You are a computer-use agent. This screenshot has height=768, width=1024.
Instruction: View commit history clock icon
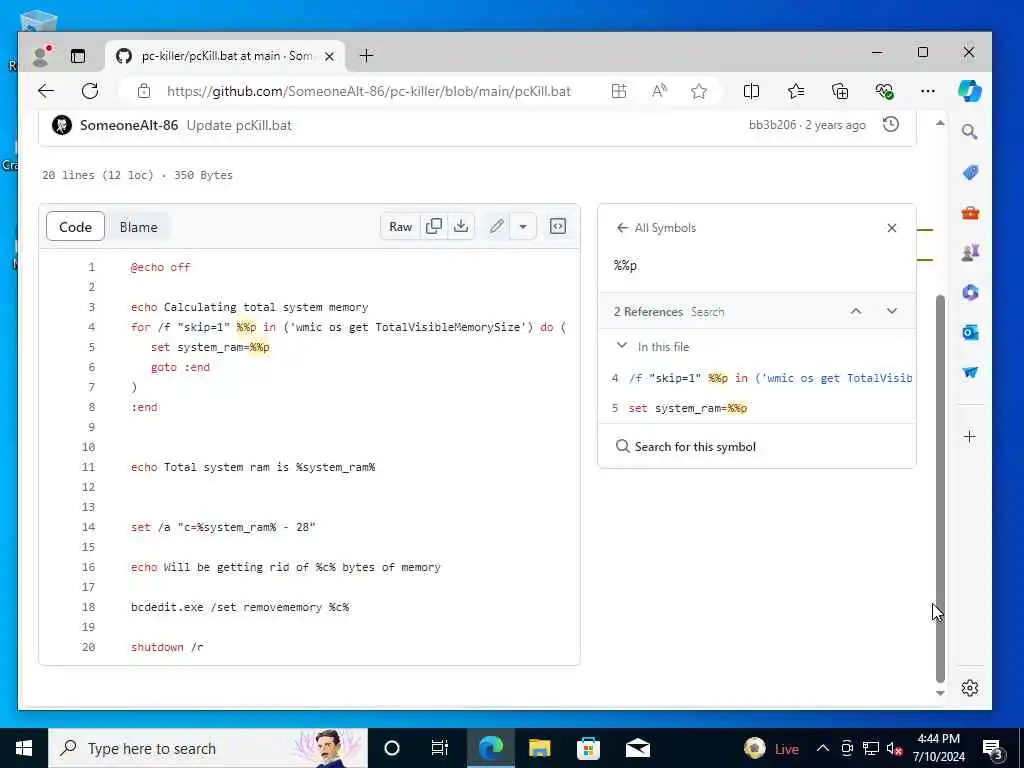coord(891,124)
